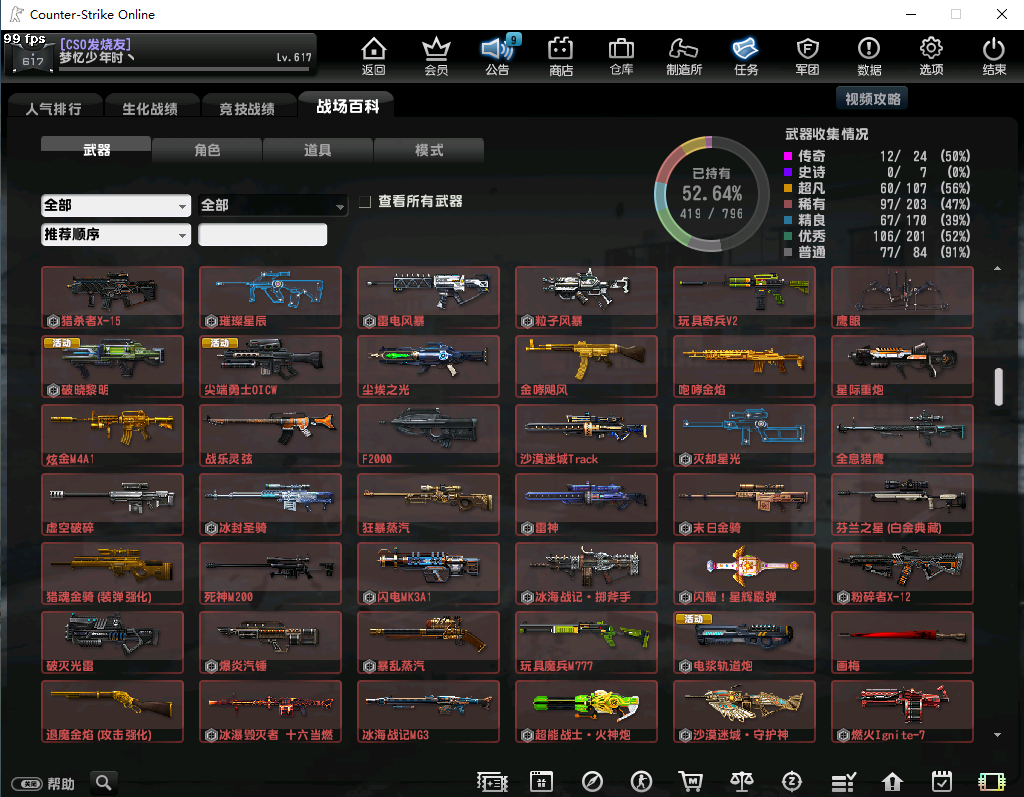Click the 结束 exit power button
Image resolution: width=1024 pixels, height=797 pixels.
(993, 55)
